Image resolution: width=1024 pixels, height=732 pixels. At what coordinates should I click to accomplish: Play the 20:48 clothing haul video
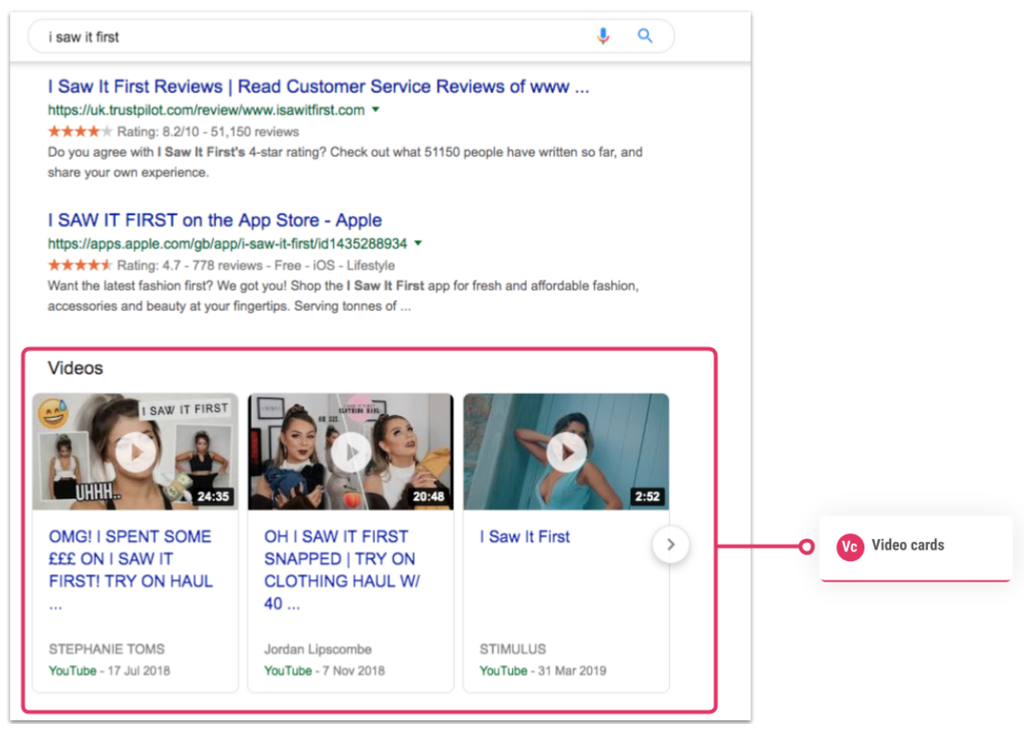click(x=350, y=452)
